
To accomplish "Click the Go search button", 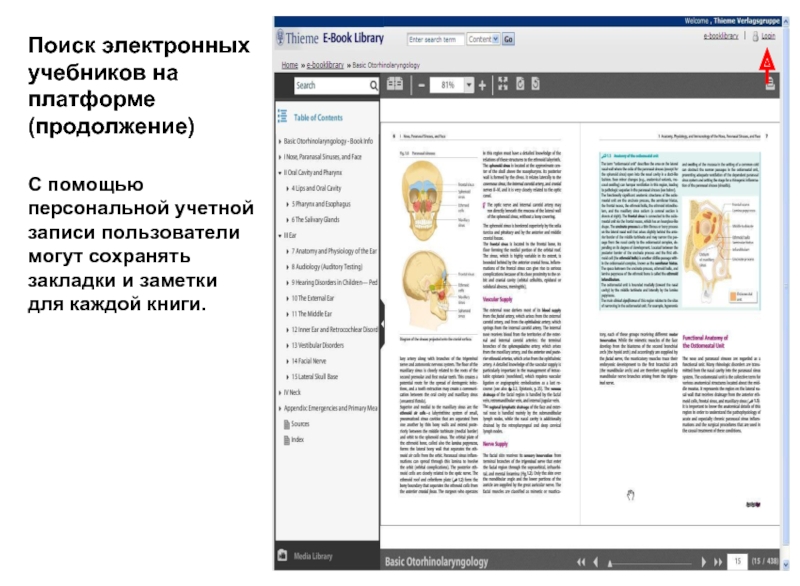I will [508, 39].
